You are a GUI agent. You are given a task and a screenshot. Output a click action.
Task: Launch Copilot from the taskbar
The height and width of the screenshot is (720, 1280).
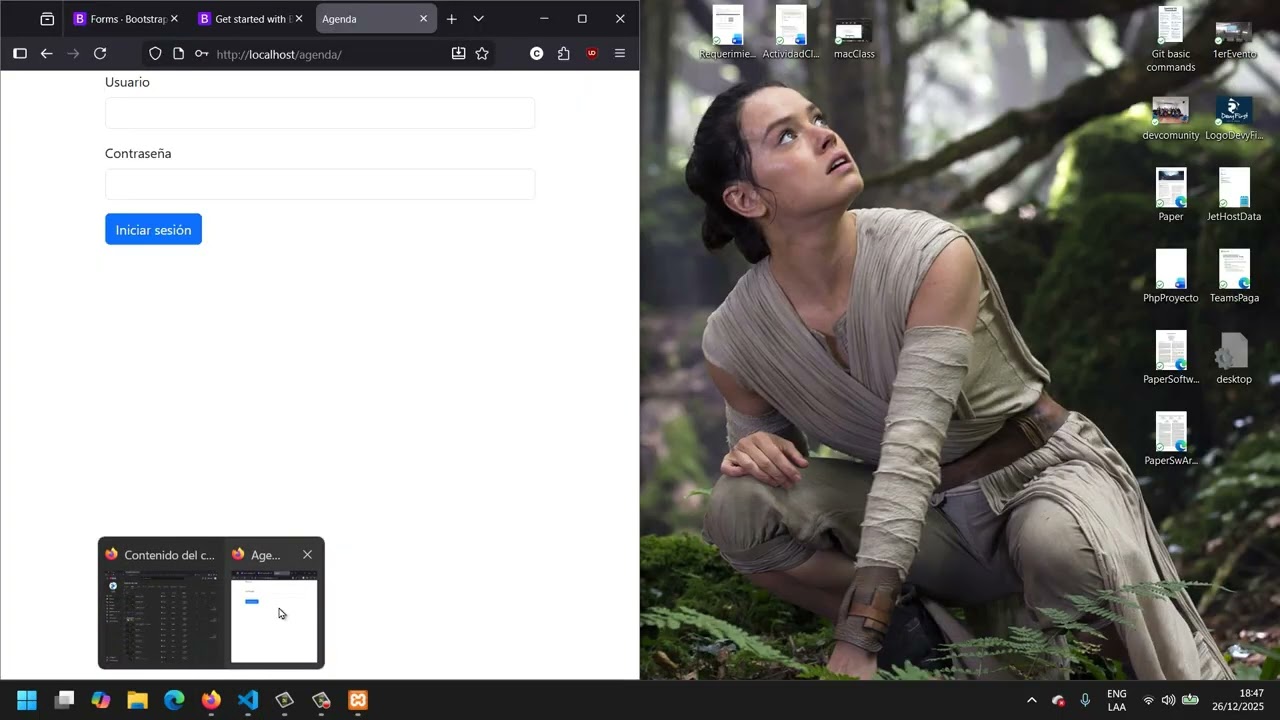tap(101, 700)
